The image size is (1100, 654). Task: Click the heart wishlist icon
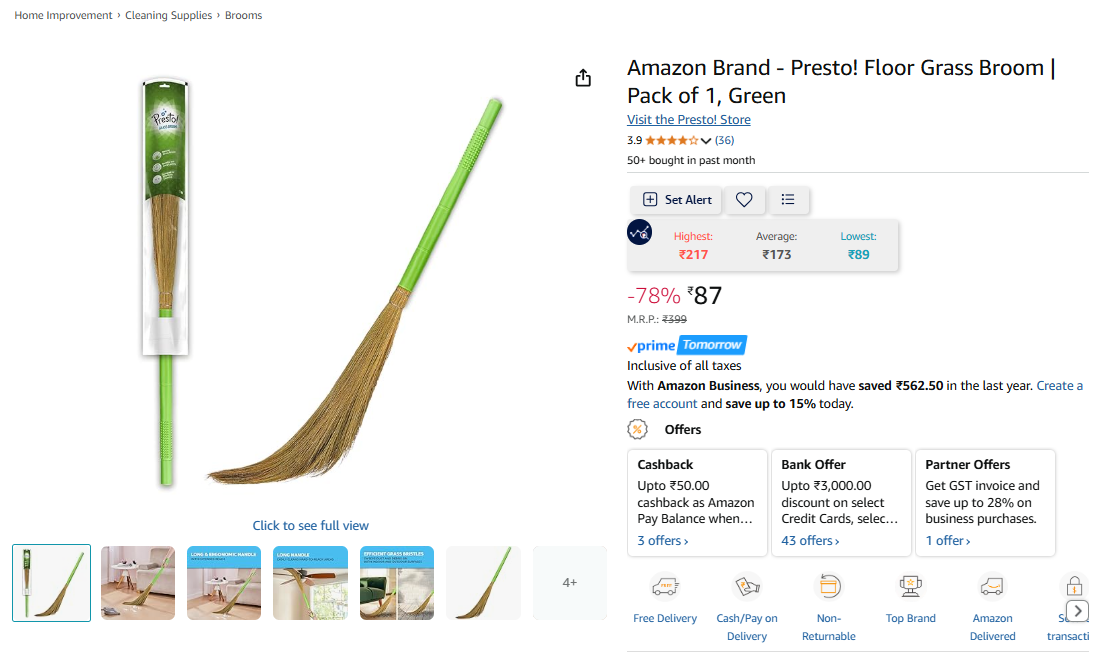744,200
